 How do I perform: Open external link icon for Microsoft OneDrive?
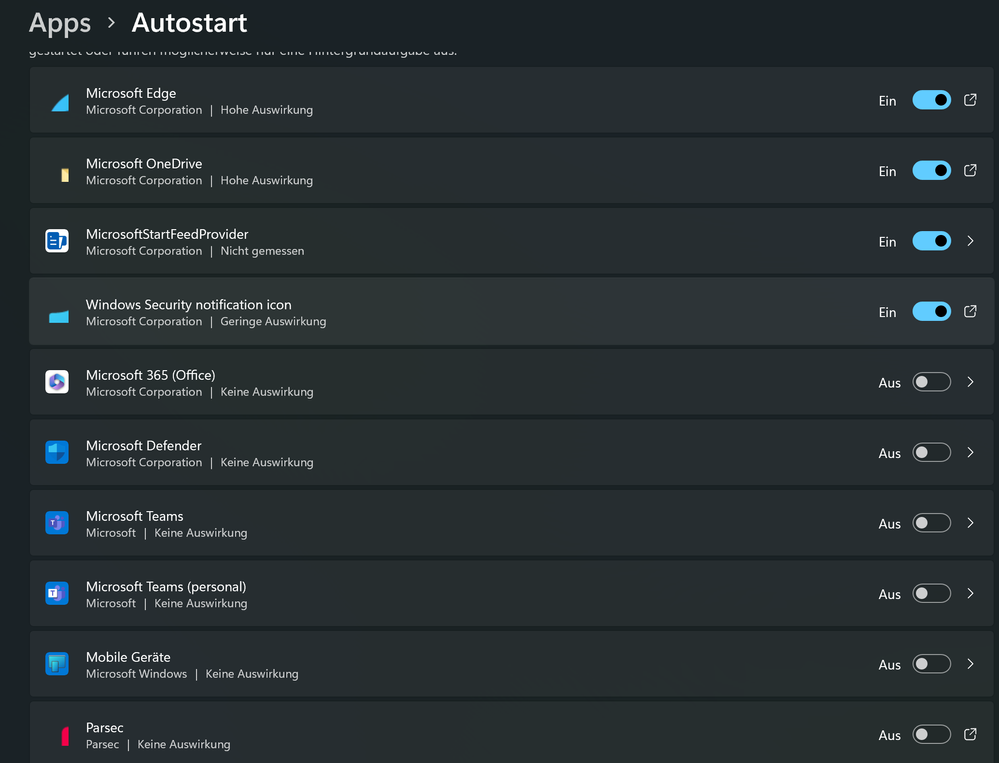[x=970, y=170]
